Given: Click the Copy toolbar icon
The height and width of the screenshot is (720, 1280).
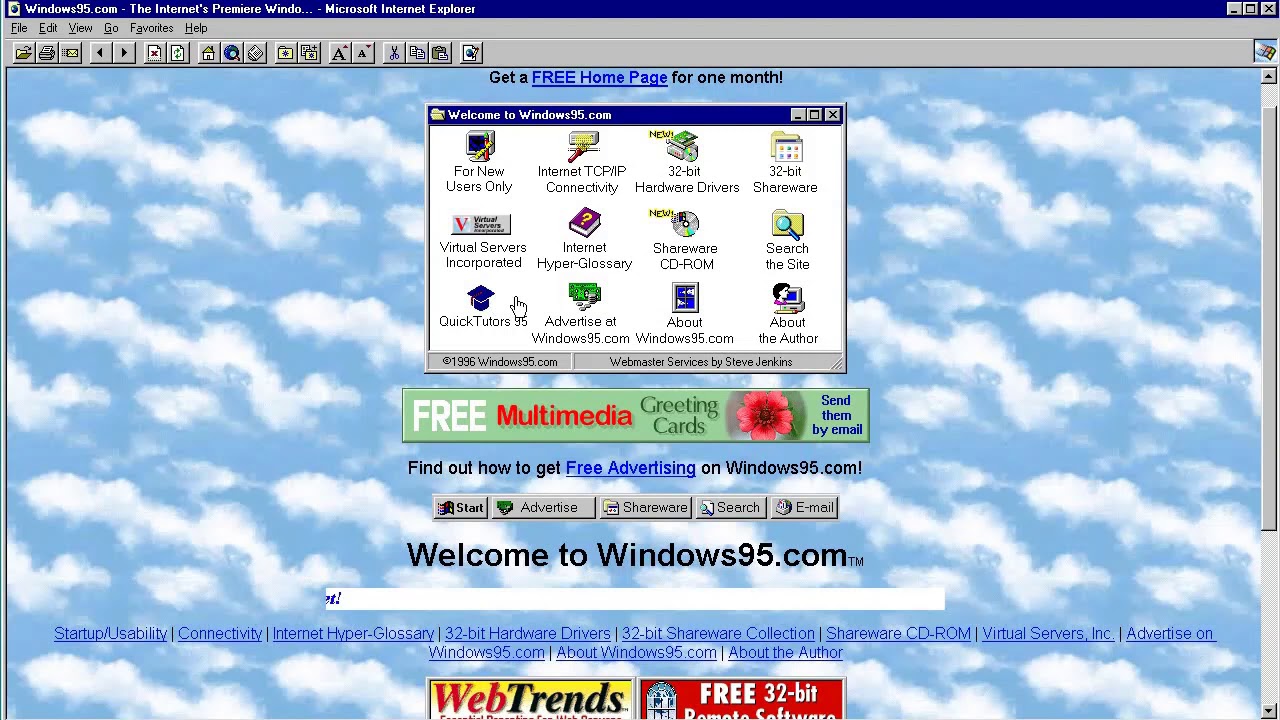Looking at the screenshot, I should [417, 53].
